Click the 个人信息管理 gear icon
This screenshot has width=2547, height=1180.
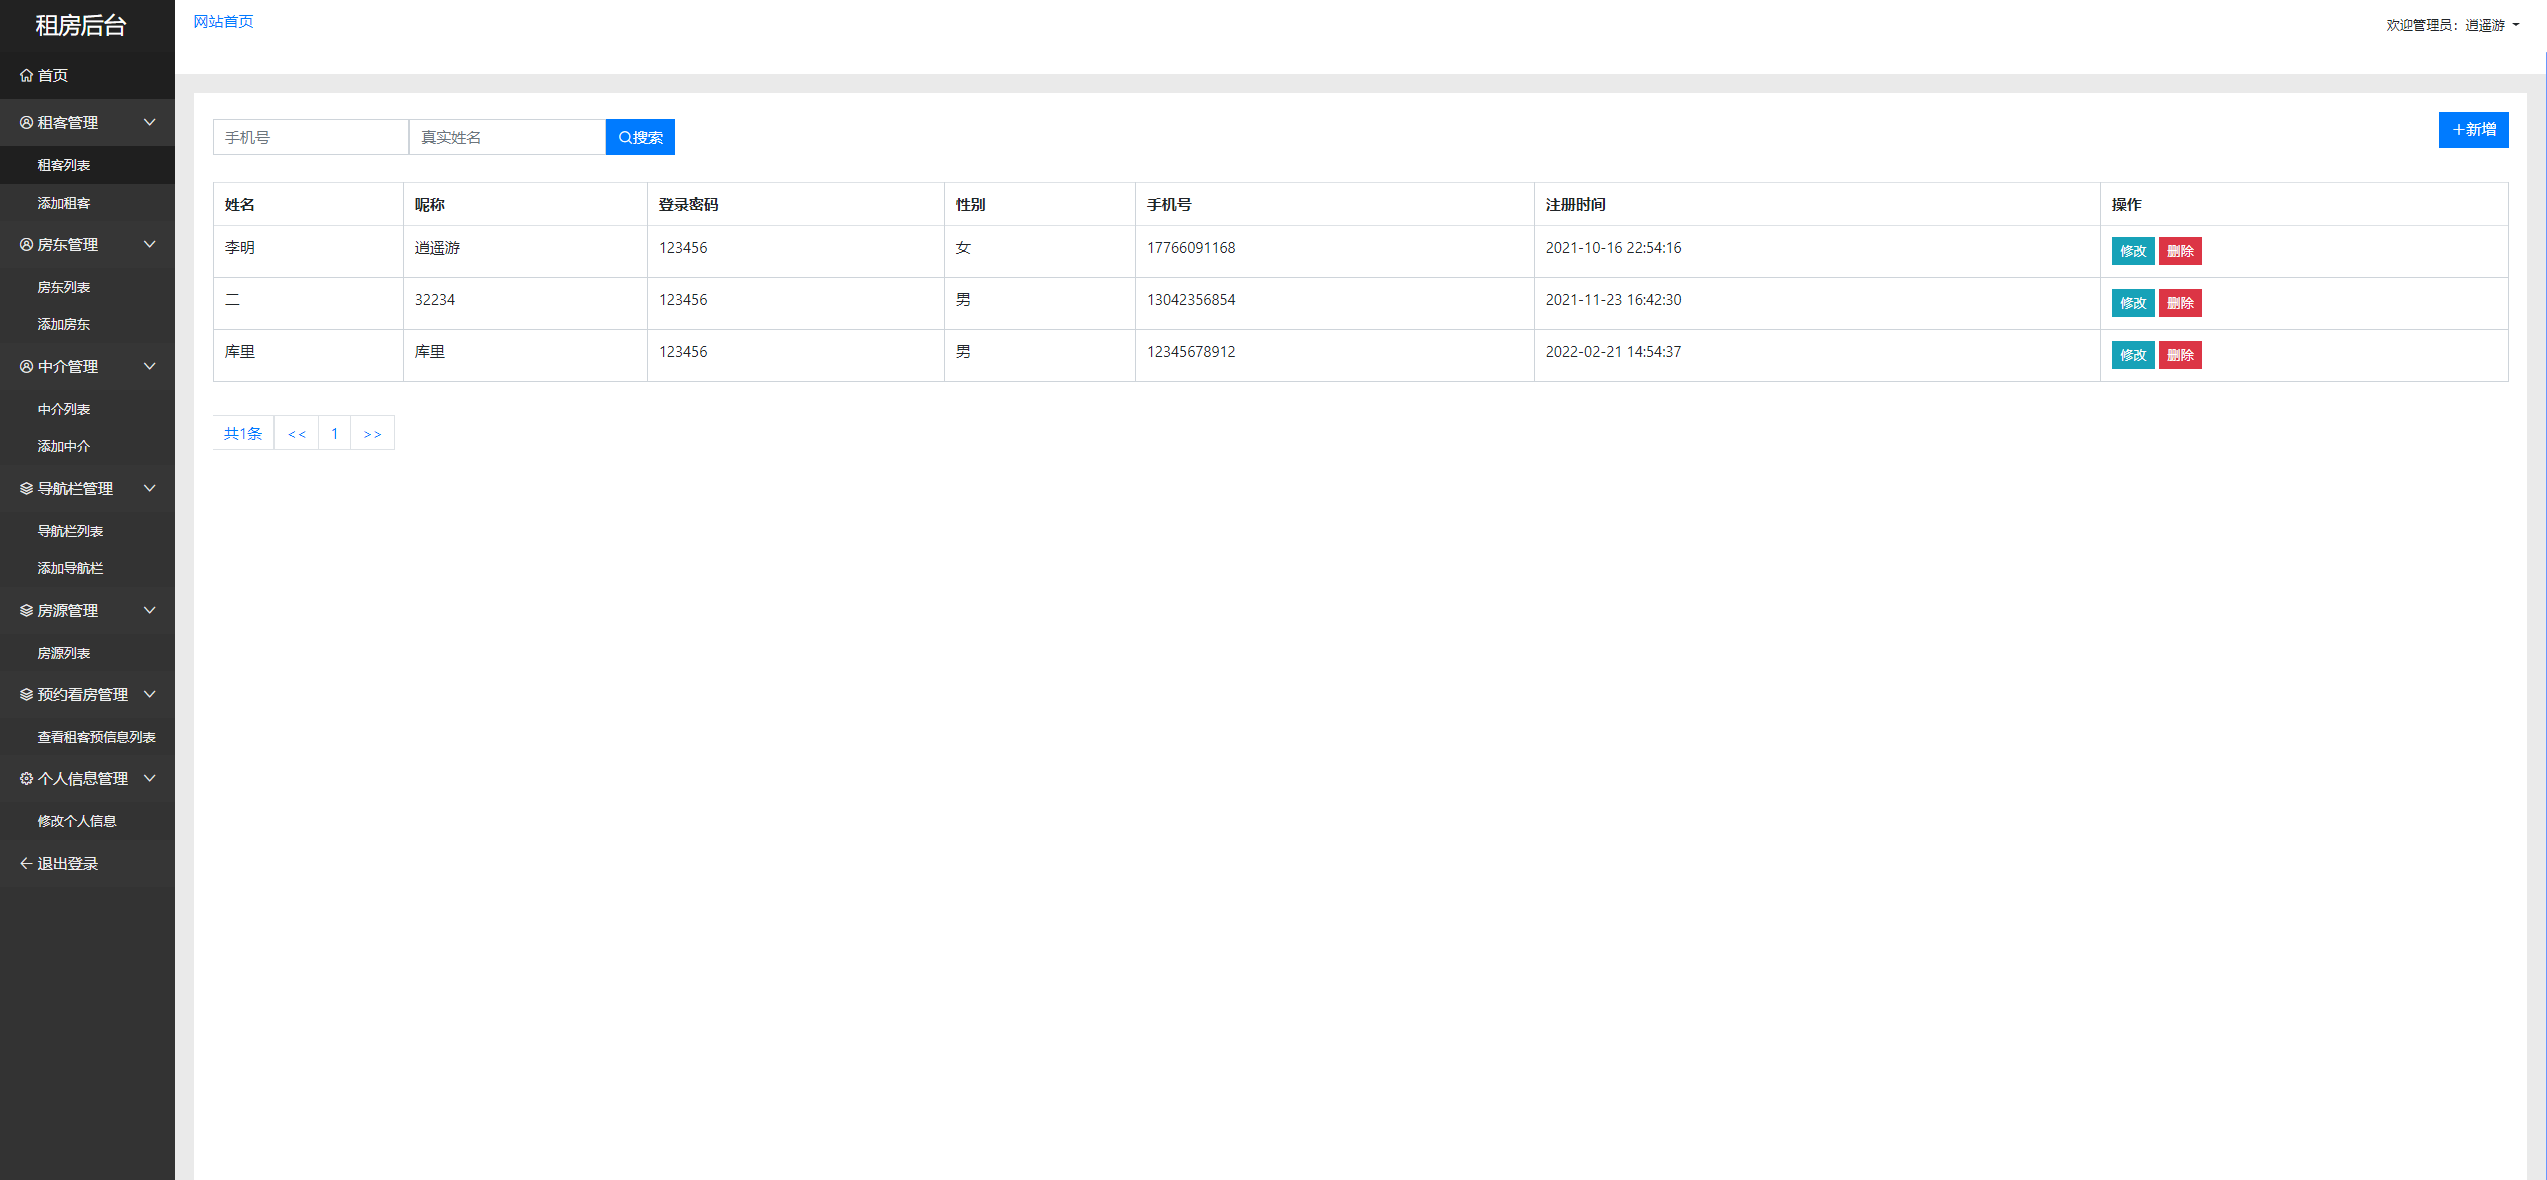(26, 778)
